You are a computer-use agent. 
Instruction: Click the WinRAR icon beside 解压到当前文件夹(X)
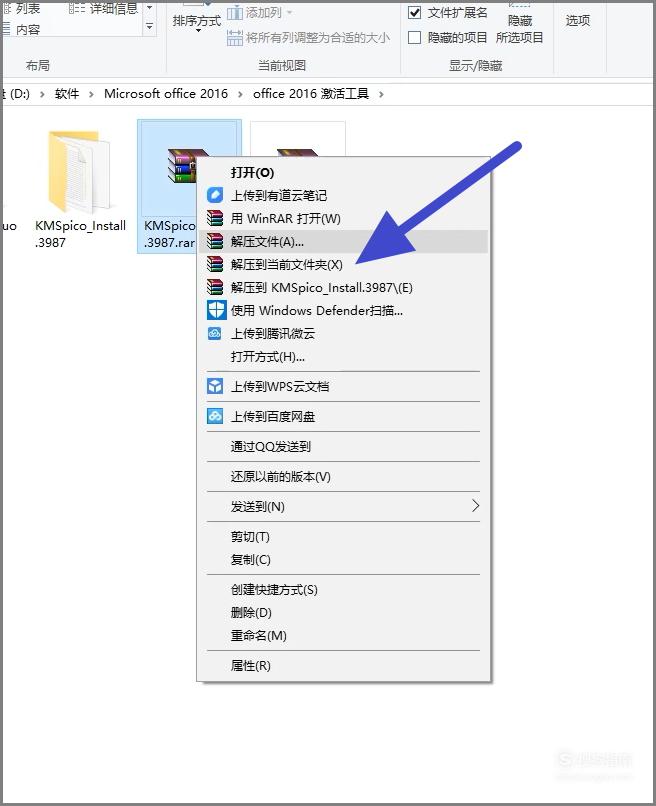pyautogui.click(x=215, y=264)
